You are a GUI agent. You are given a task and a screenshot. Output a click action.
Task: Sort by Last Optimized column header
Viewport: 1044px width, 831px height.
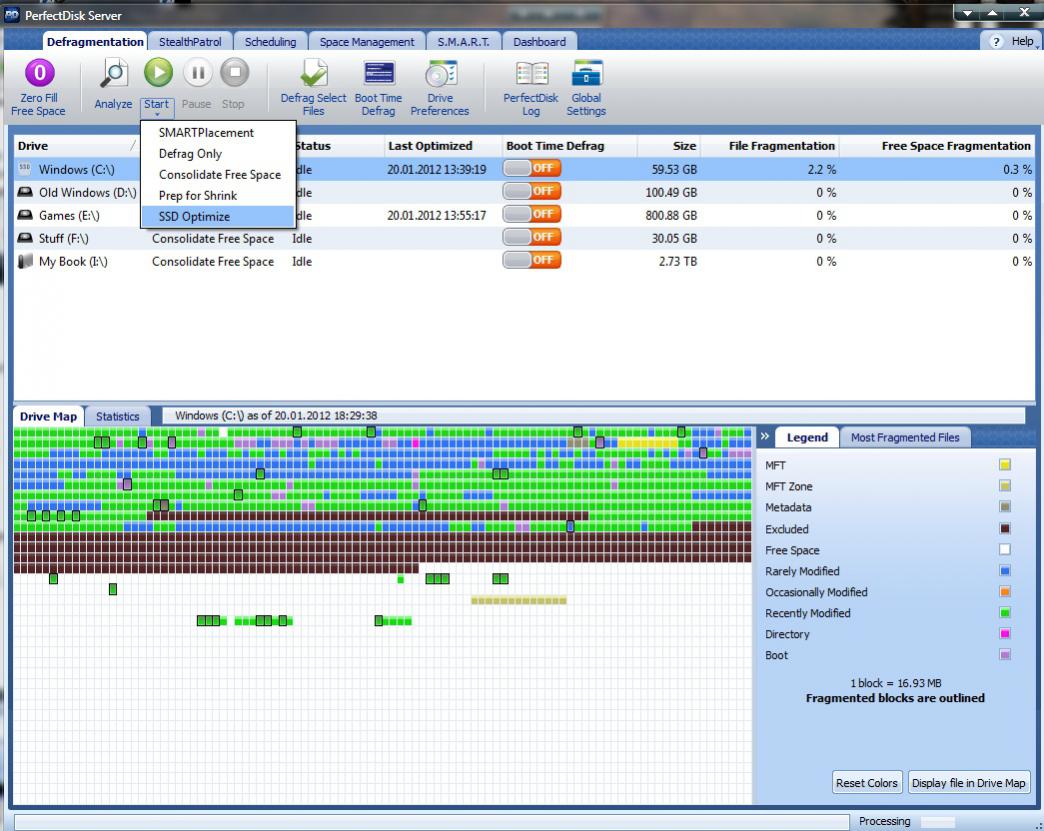(443, 146)
